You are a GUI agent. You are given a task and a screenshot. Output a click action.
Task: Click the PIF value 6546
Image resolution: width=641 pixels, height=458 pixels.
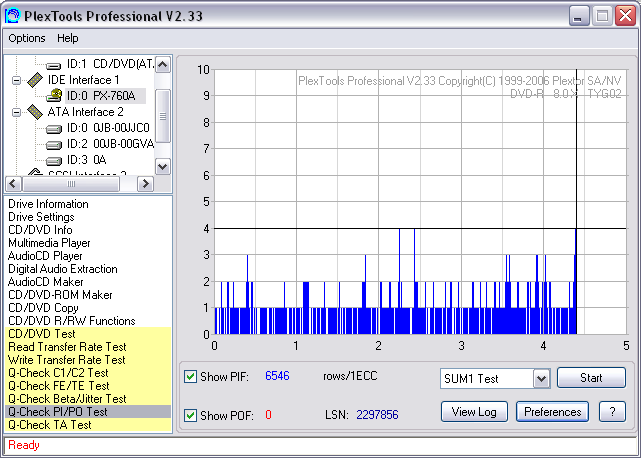pos(277,376)
